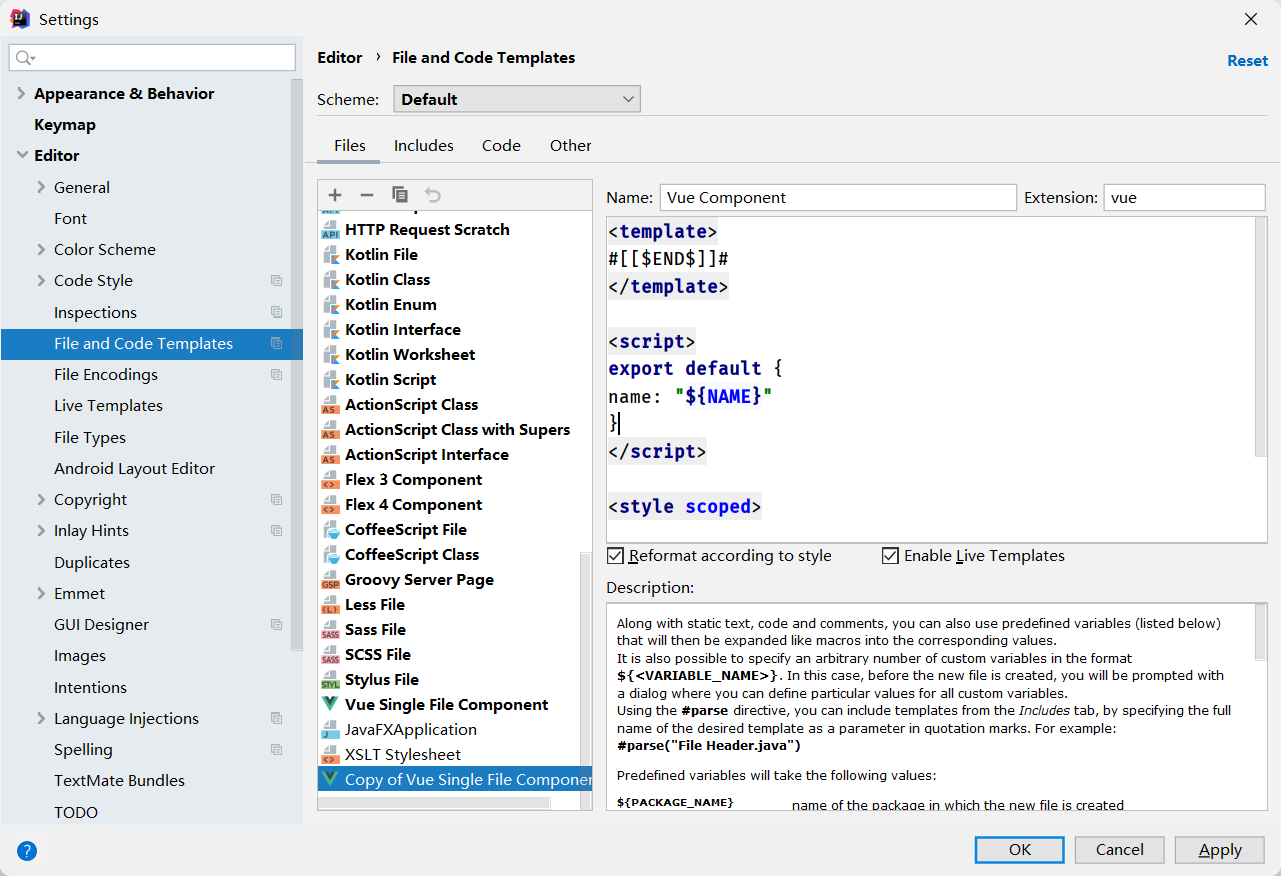
Task: Collapse the Editor settings section
Action: tap(21, 155)
